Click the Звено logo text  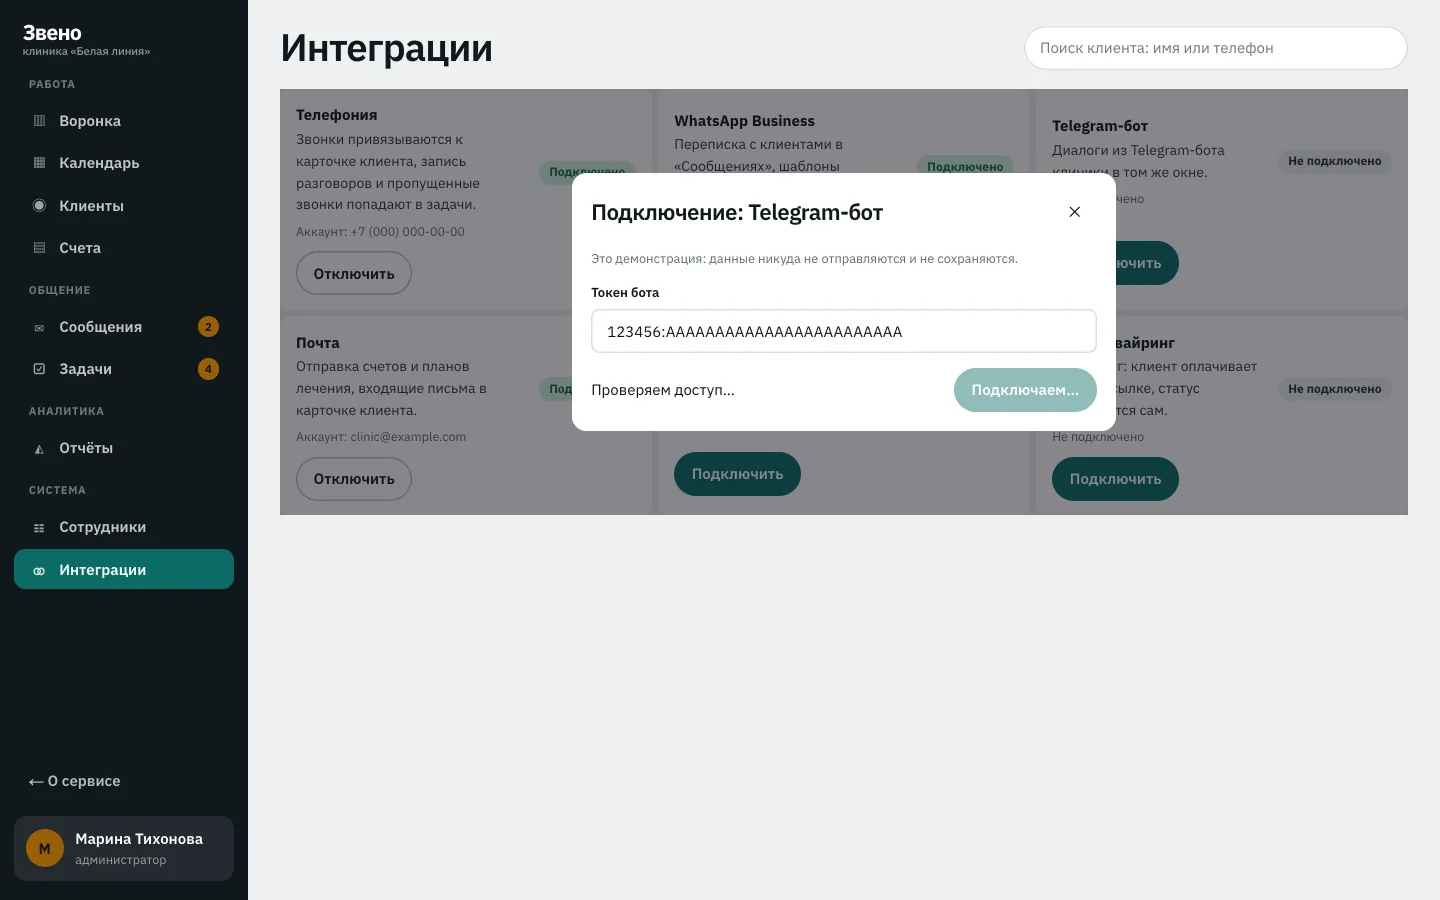(52, 33)
